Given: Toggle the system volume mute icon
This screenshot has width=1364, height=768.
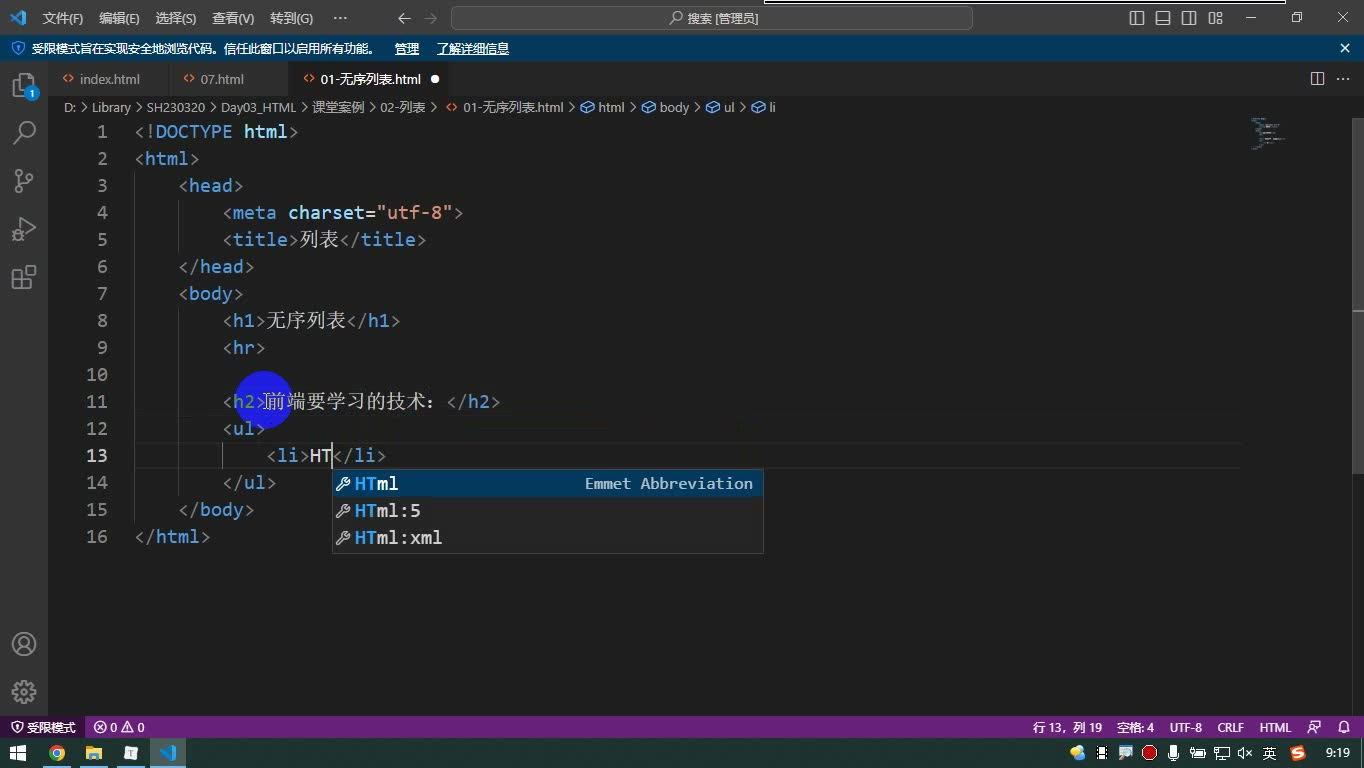Looking at the screenshot, I should tap(1245, 753).
